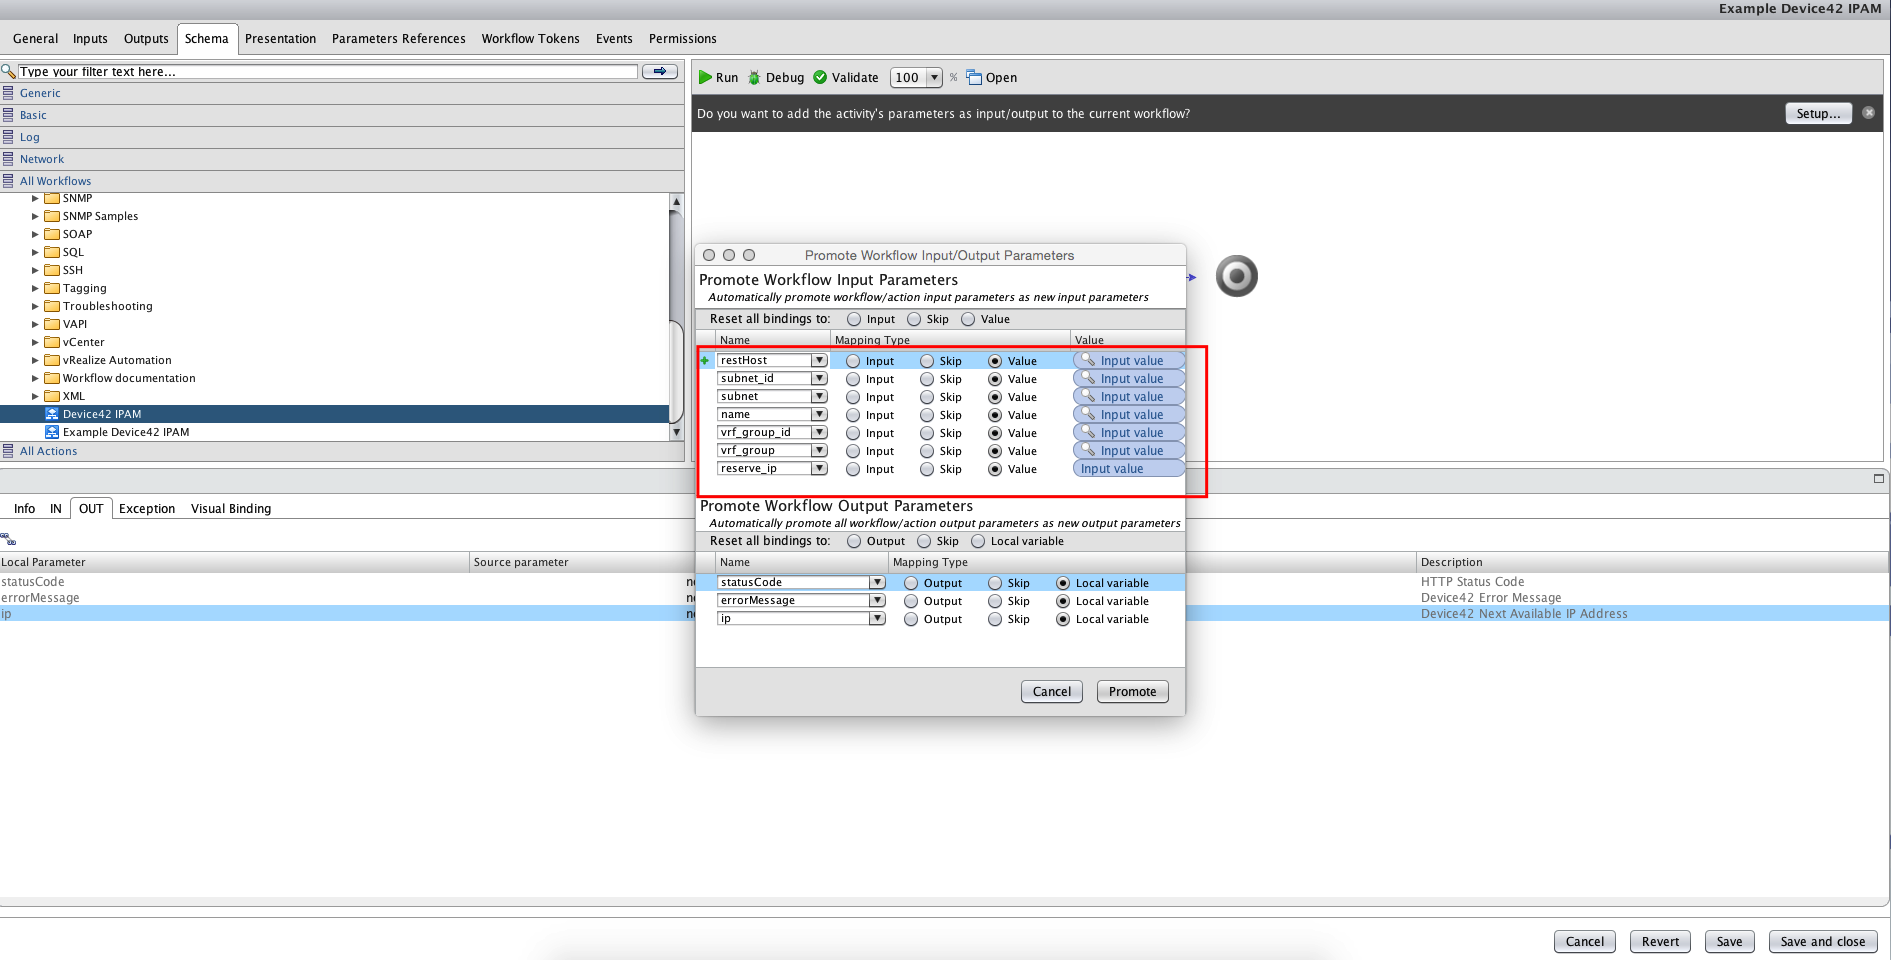The width and height of the screenshot is (1891, 960).
Task: Set restHost mapping to Input
Action: click(x=853, y=361)
